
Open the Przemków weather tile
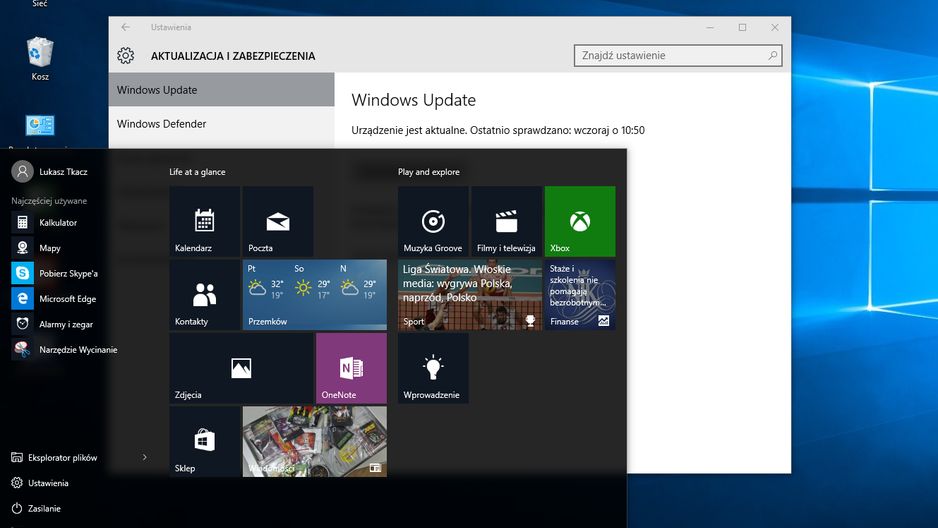[x=315, y=295]
